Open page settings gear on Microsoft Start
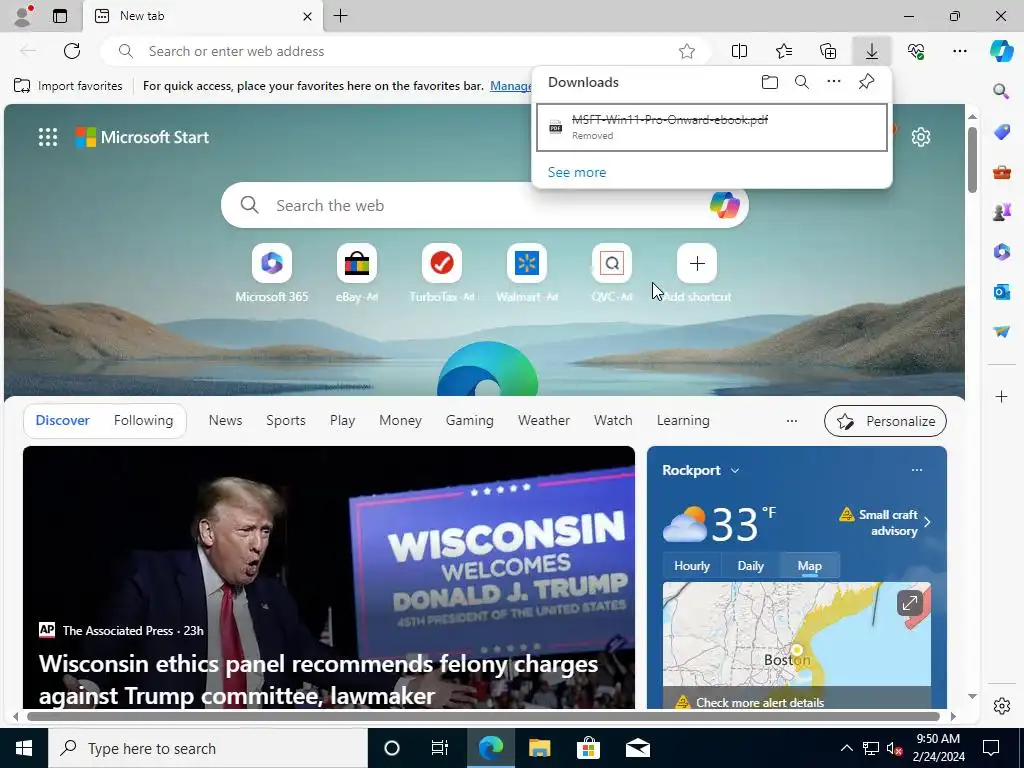Screen dimensions: 1024x768 [921, 137]
